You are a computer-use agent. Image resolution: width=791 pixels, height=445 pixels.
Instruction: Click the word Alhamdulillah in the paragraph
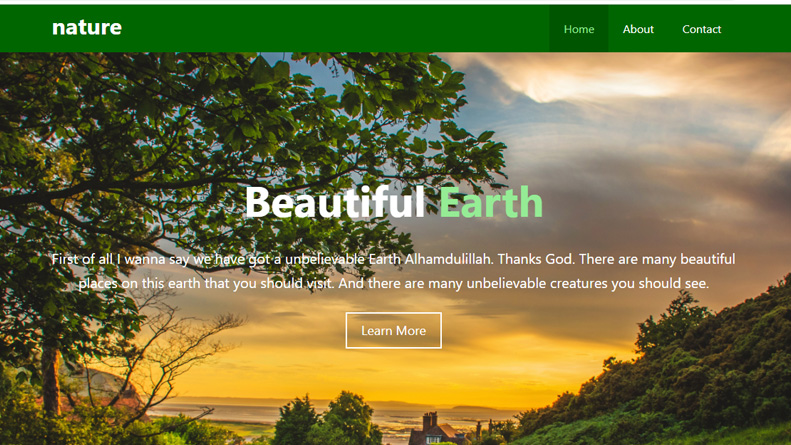click(x=448, y=259)
